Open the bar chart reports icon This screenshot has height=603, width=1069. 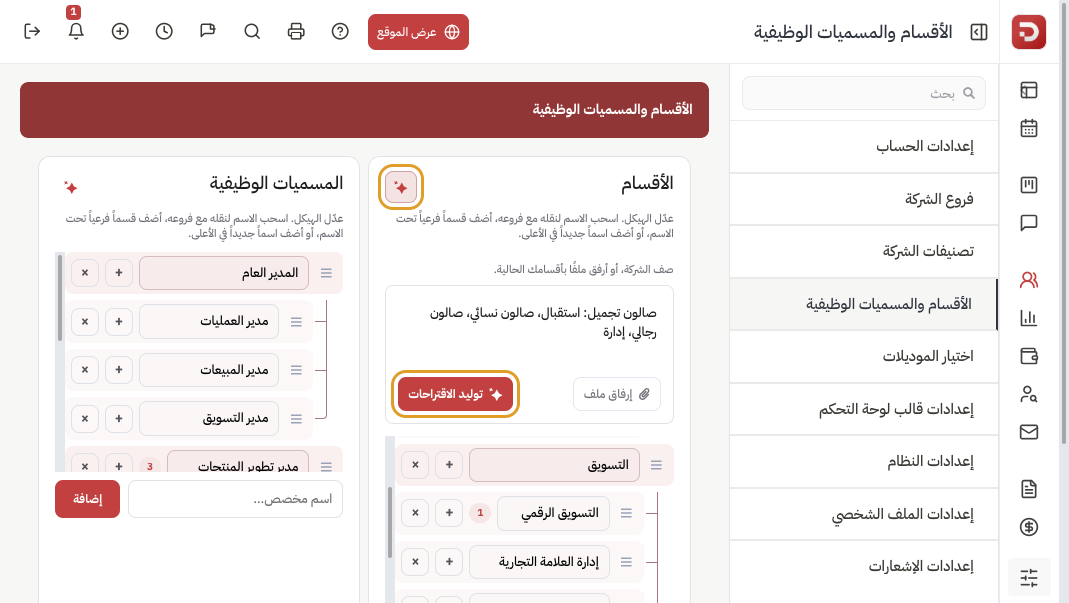[1029, 317]
